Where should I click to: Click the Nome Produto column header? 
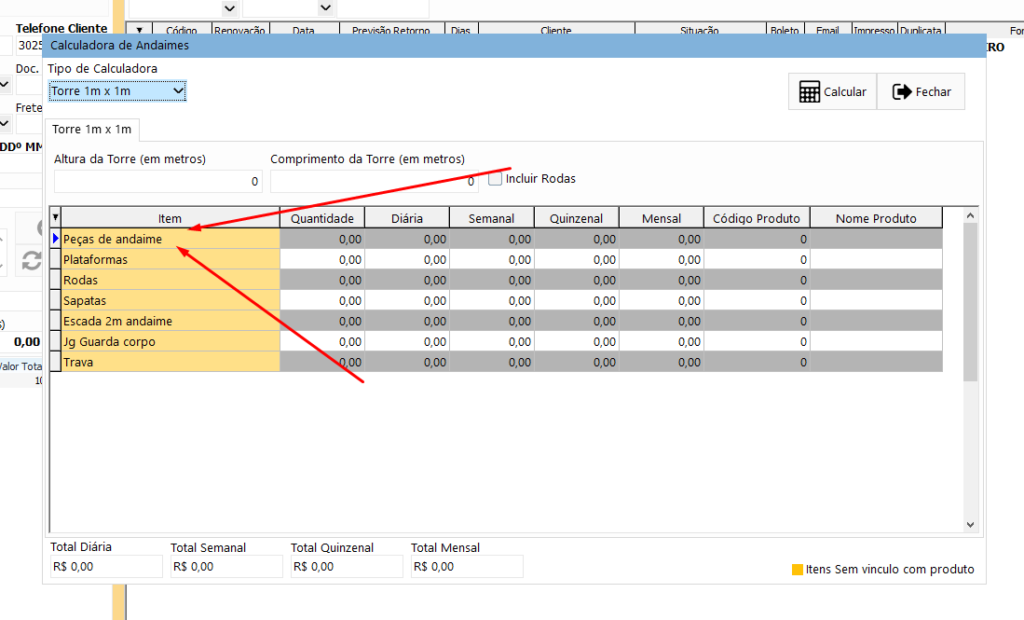[x=876, y=218]
